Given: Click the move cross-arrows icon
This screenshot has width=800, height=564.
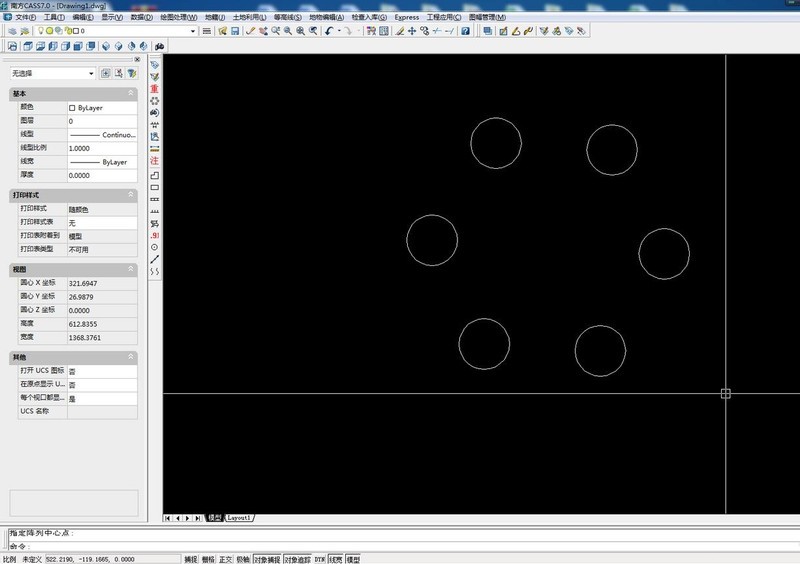Looking at the screenshot, I should tap(412, 31).
